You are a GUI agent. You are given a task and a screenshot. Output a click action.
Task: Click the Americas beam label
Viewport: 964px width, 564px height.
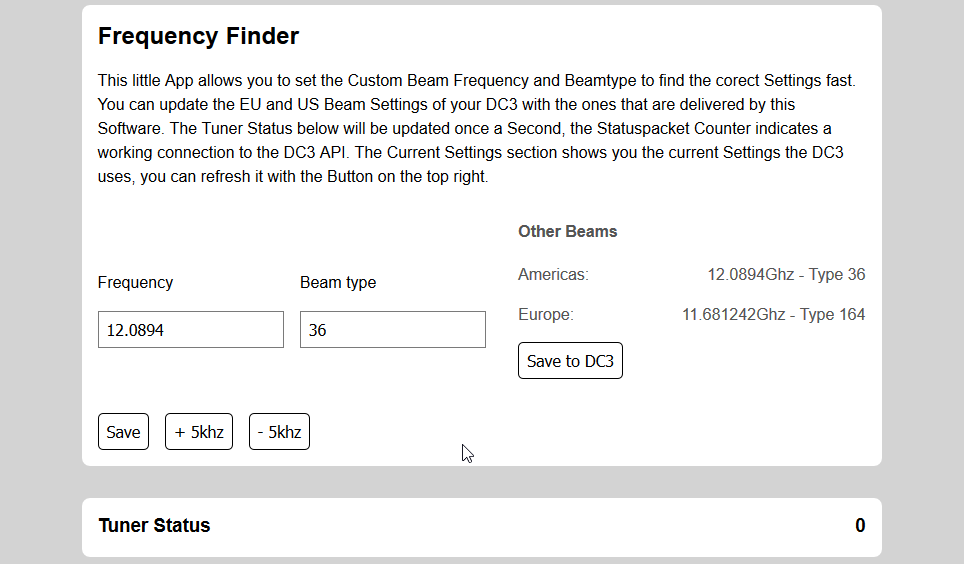(553, 274)
